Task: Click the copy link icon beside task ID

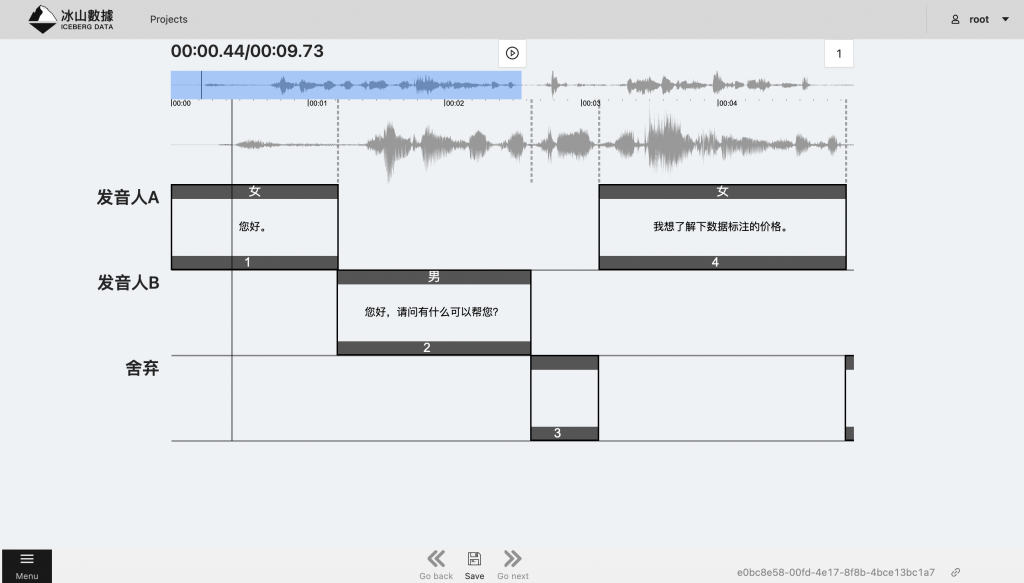Action: (x=956, y=573)
